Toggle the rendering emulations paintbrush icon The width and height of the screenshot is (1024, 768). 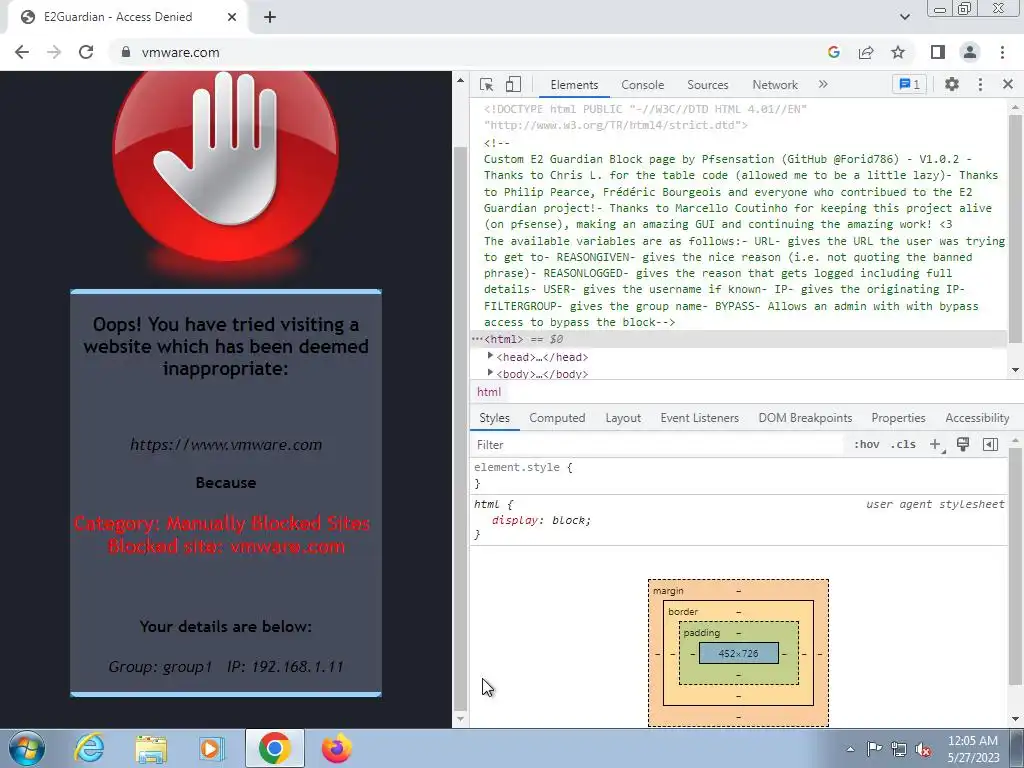(x=963, y=445)
